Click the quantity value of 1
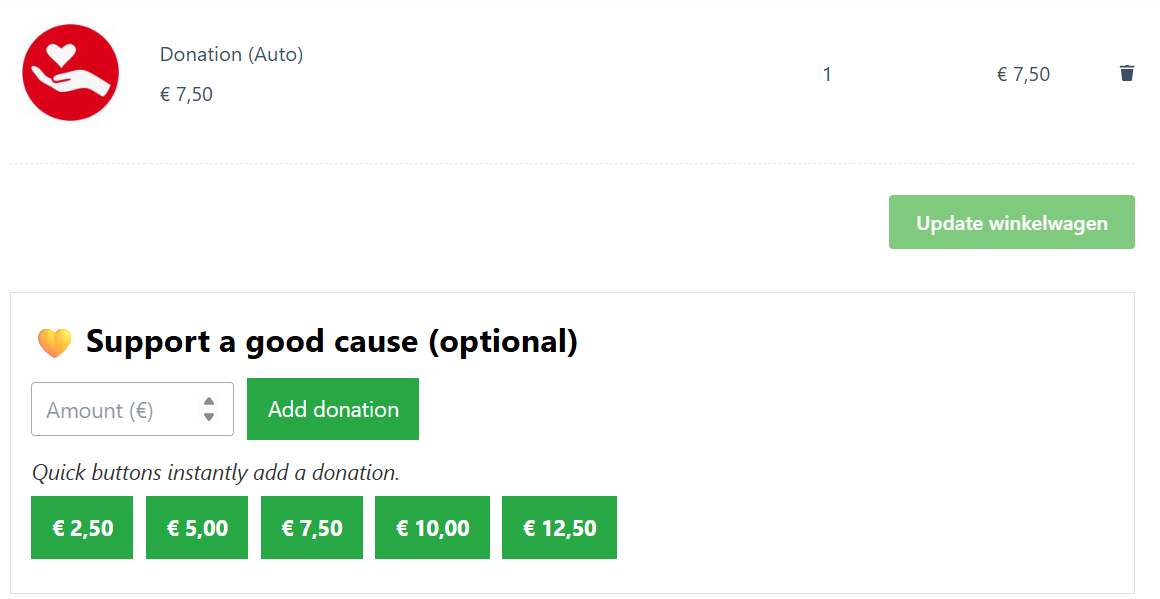 pos(827,73)
